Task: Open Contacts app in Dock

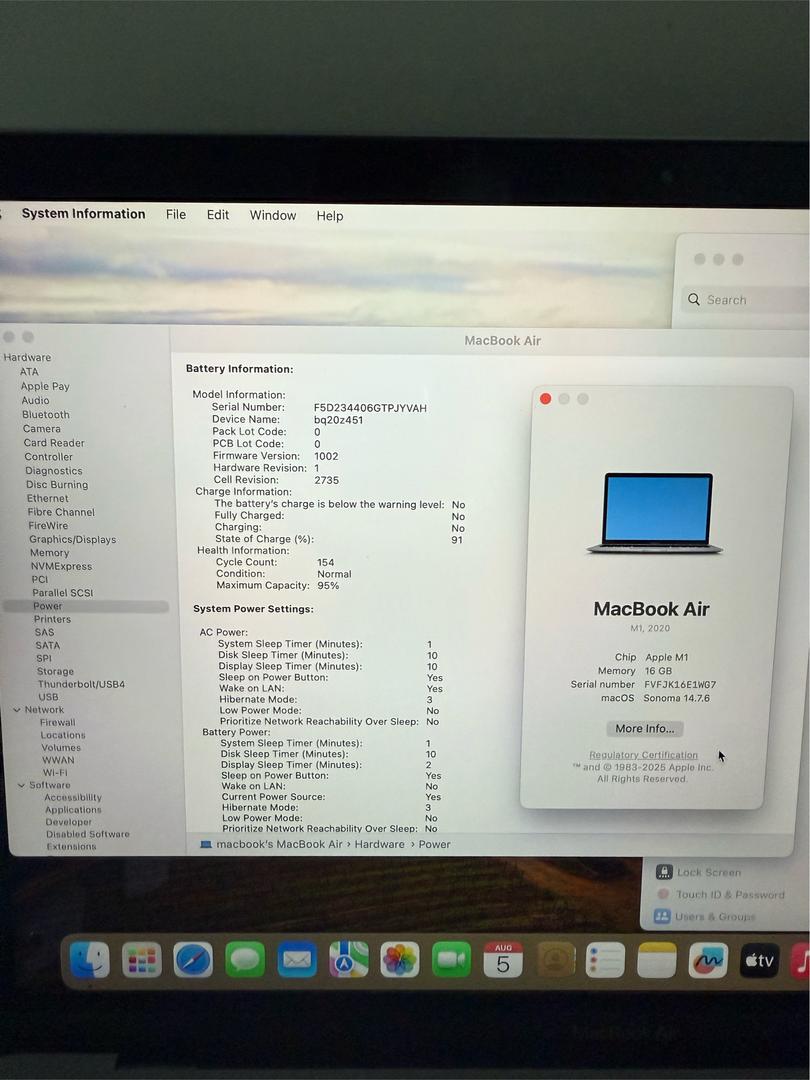Action: [x=555, y=959]
